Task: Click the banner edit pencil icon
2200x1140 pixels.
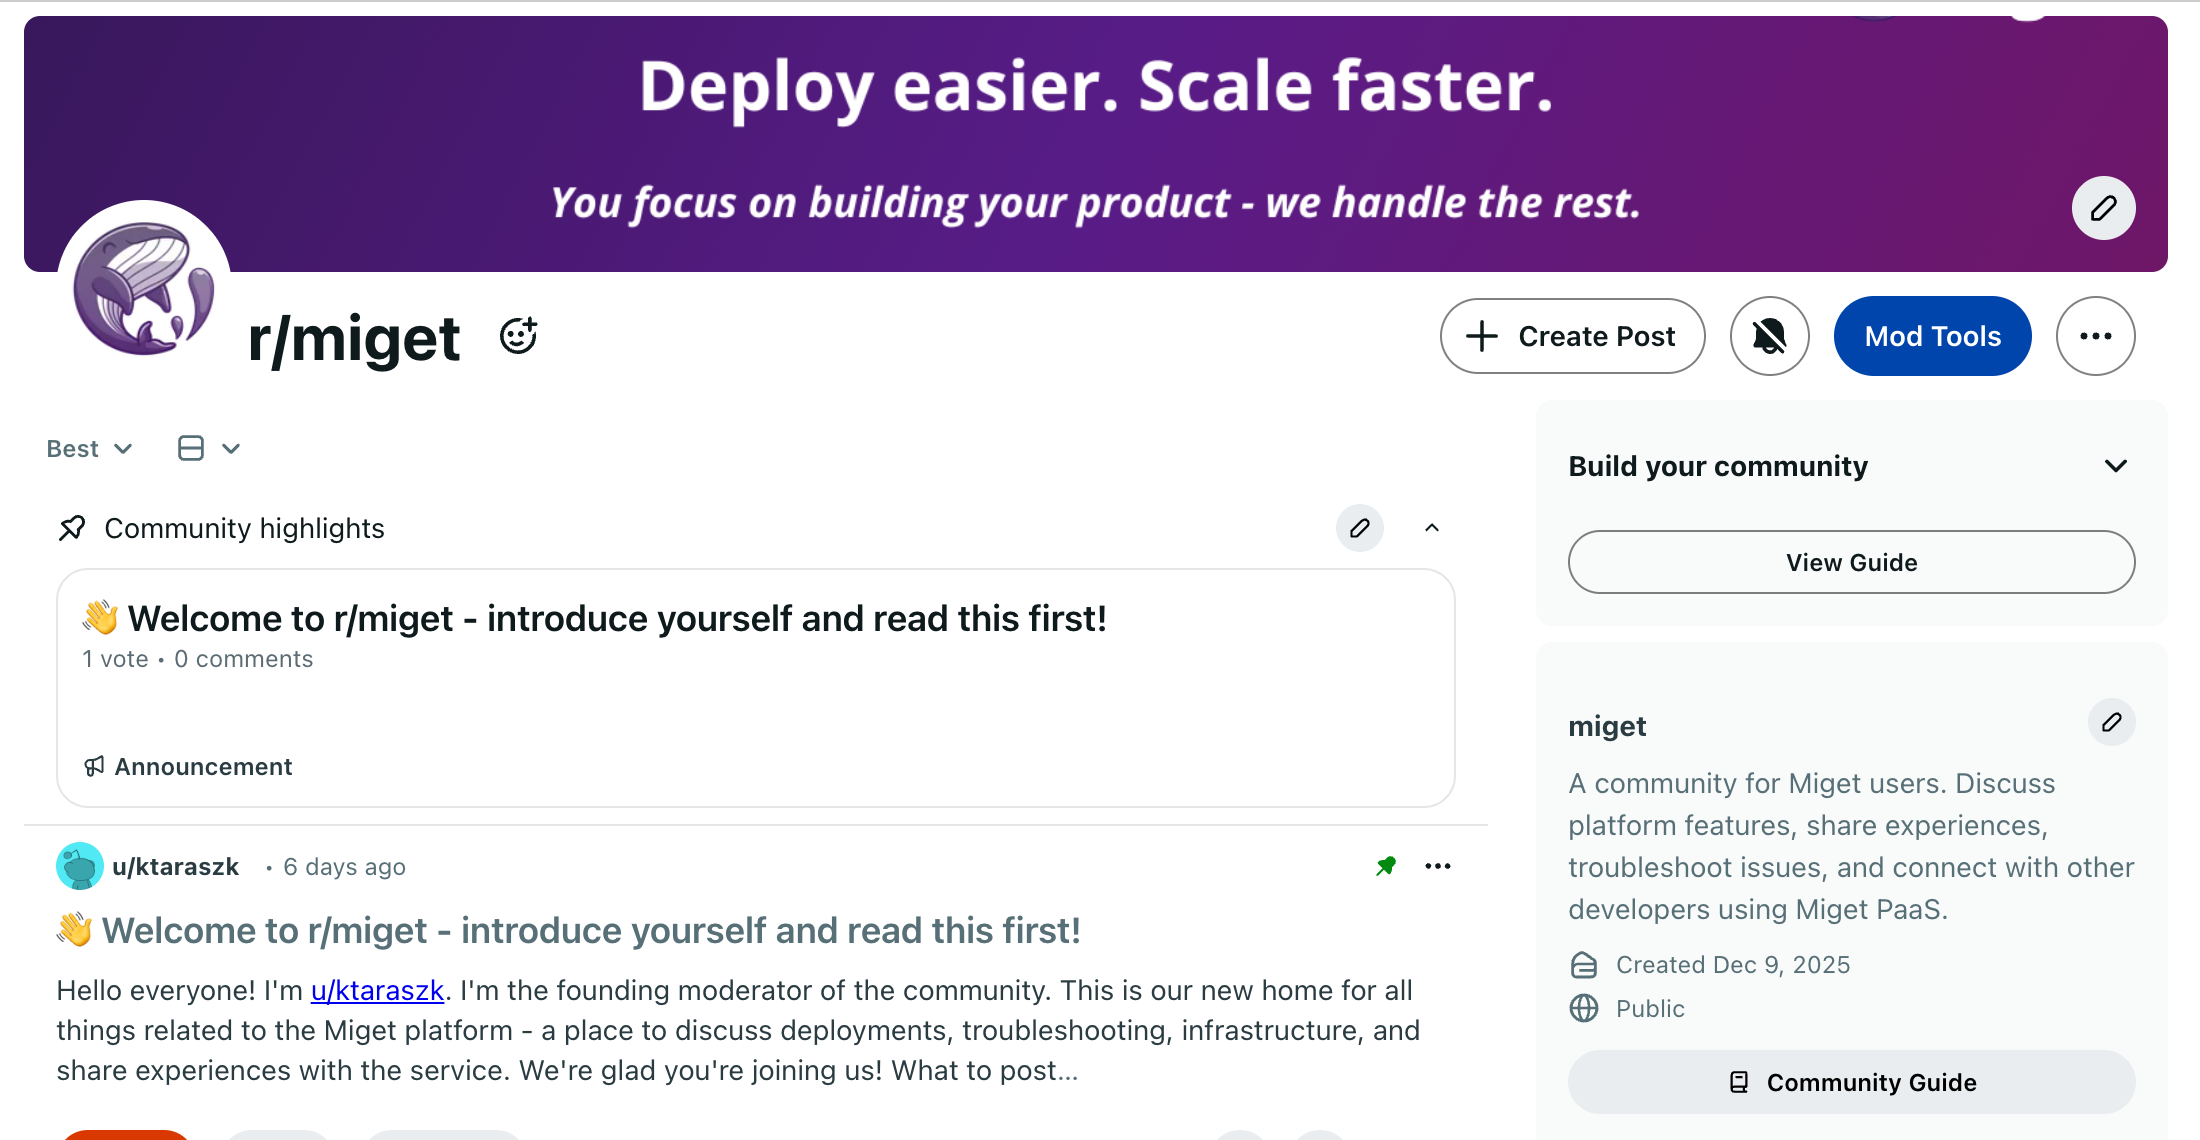Action: 2103,208
